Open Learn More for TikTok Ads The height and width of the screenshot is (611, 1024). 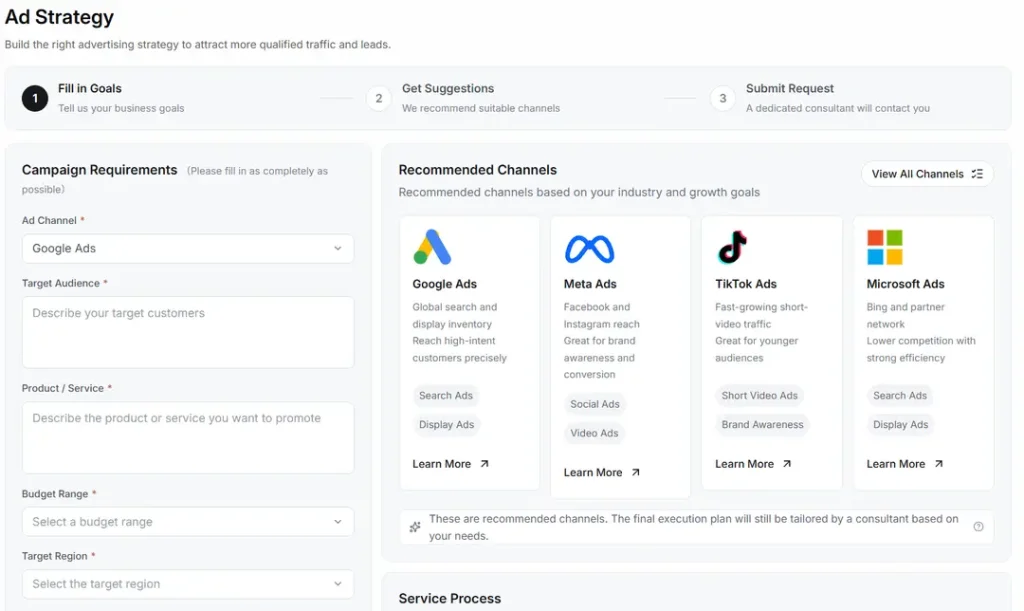click(753, 463)
